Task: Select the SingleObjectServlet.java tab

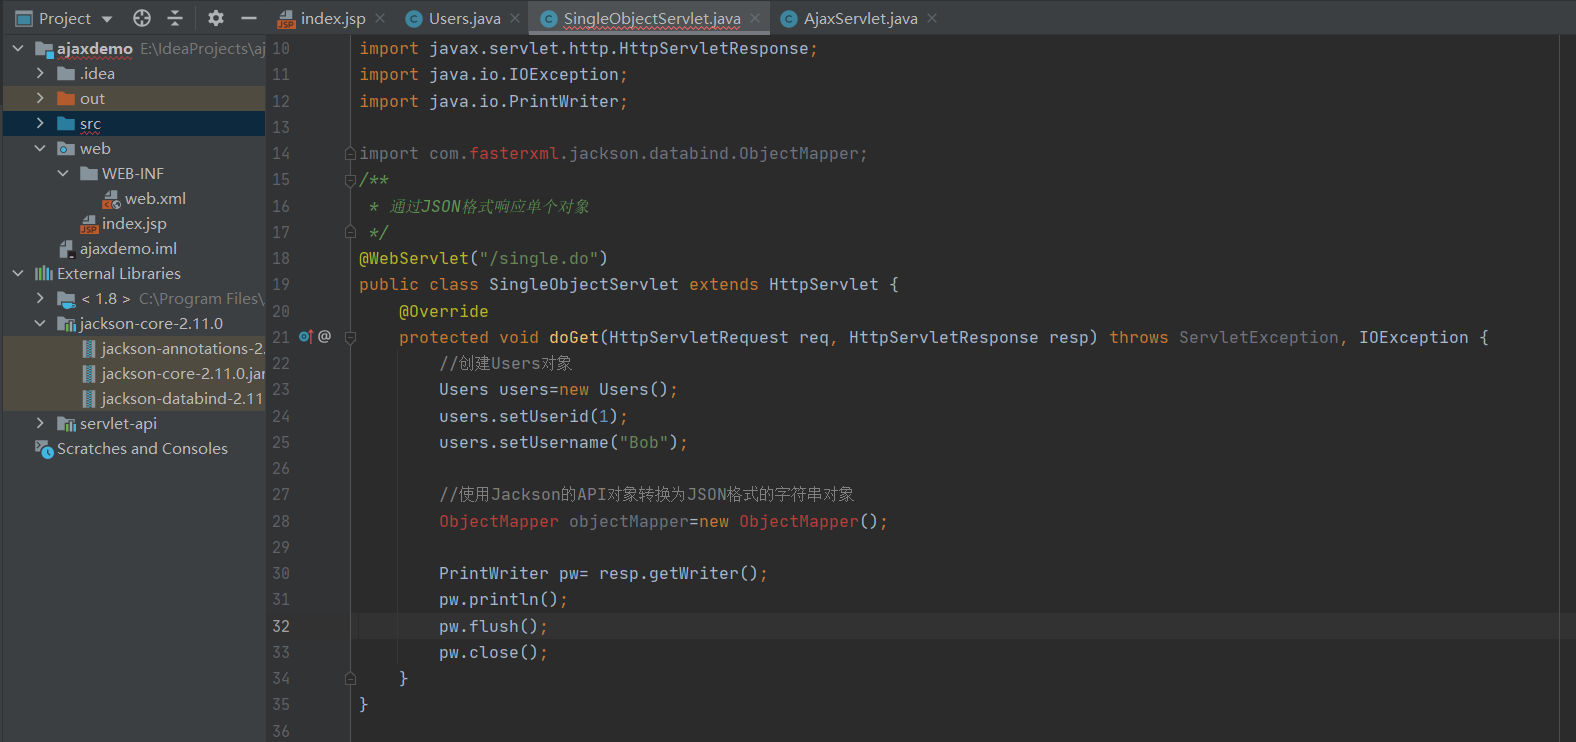Action: click(x=652, y=18)
